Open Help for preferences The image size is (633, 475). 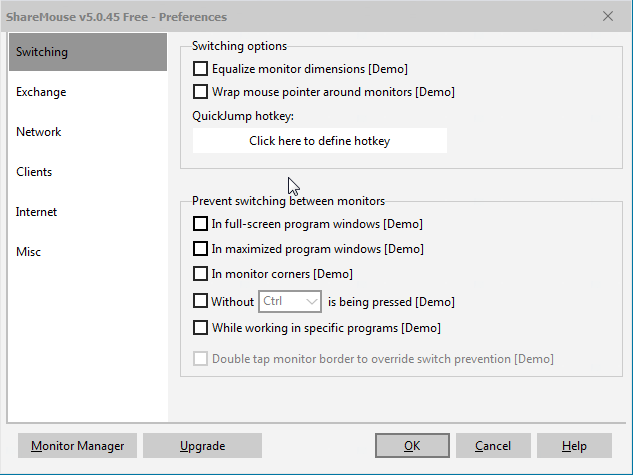point(574,446)
